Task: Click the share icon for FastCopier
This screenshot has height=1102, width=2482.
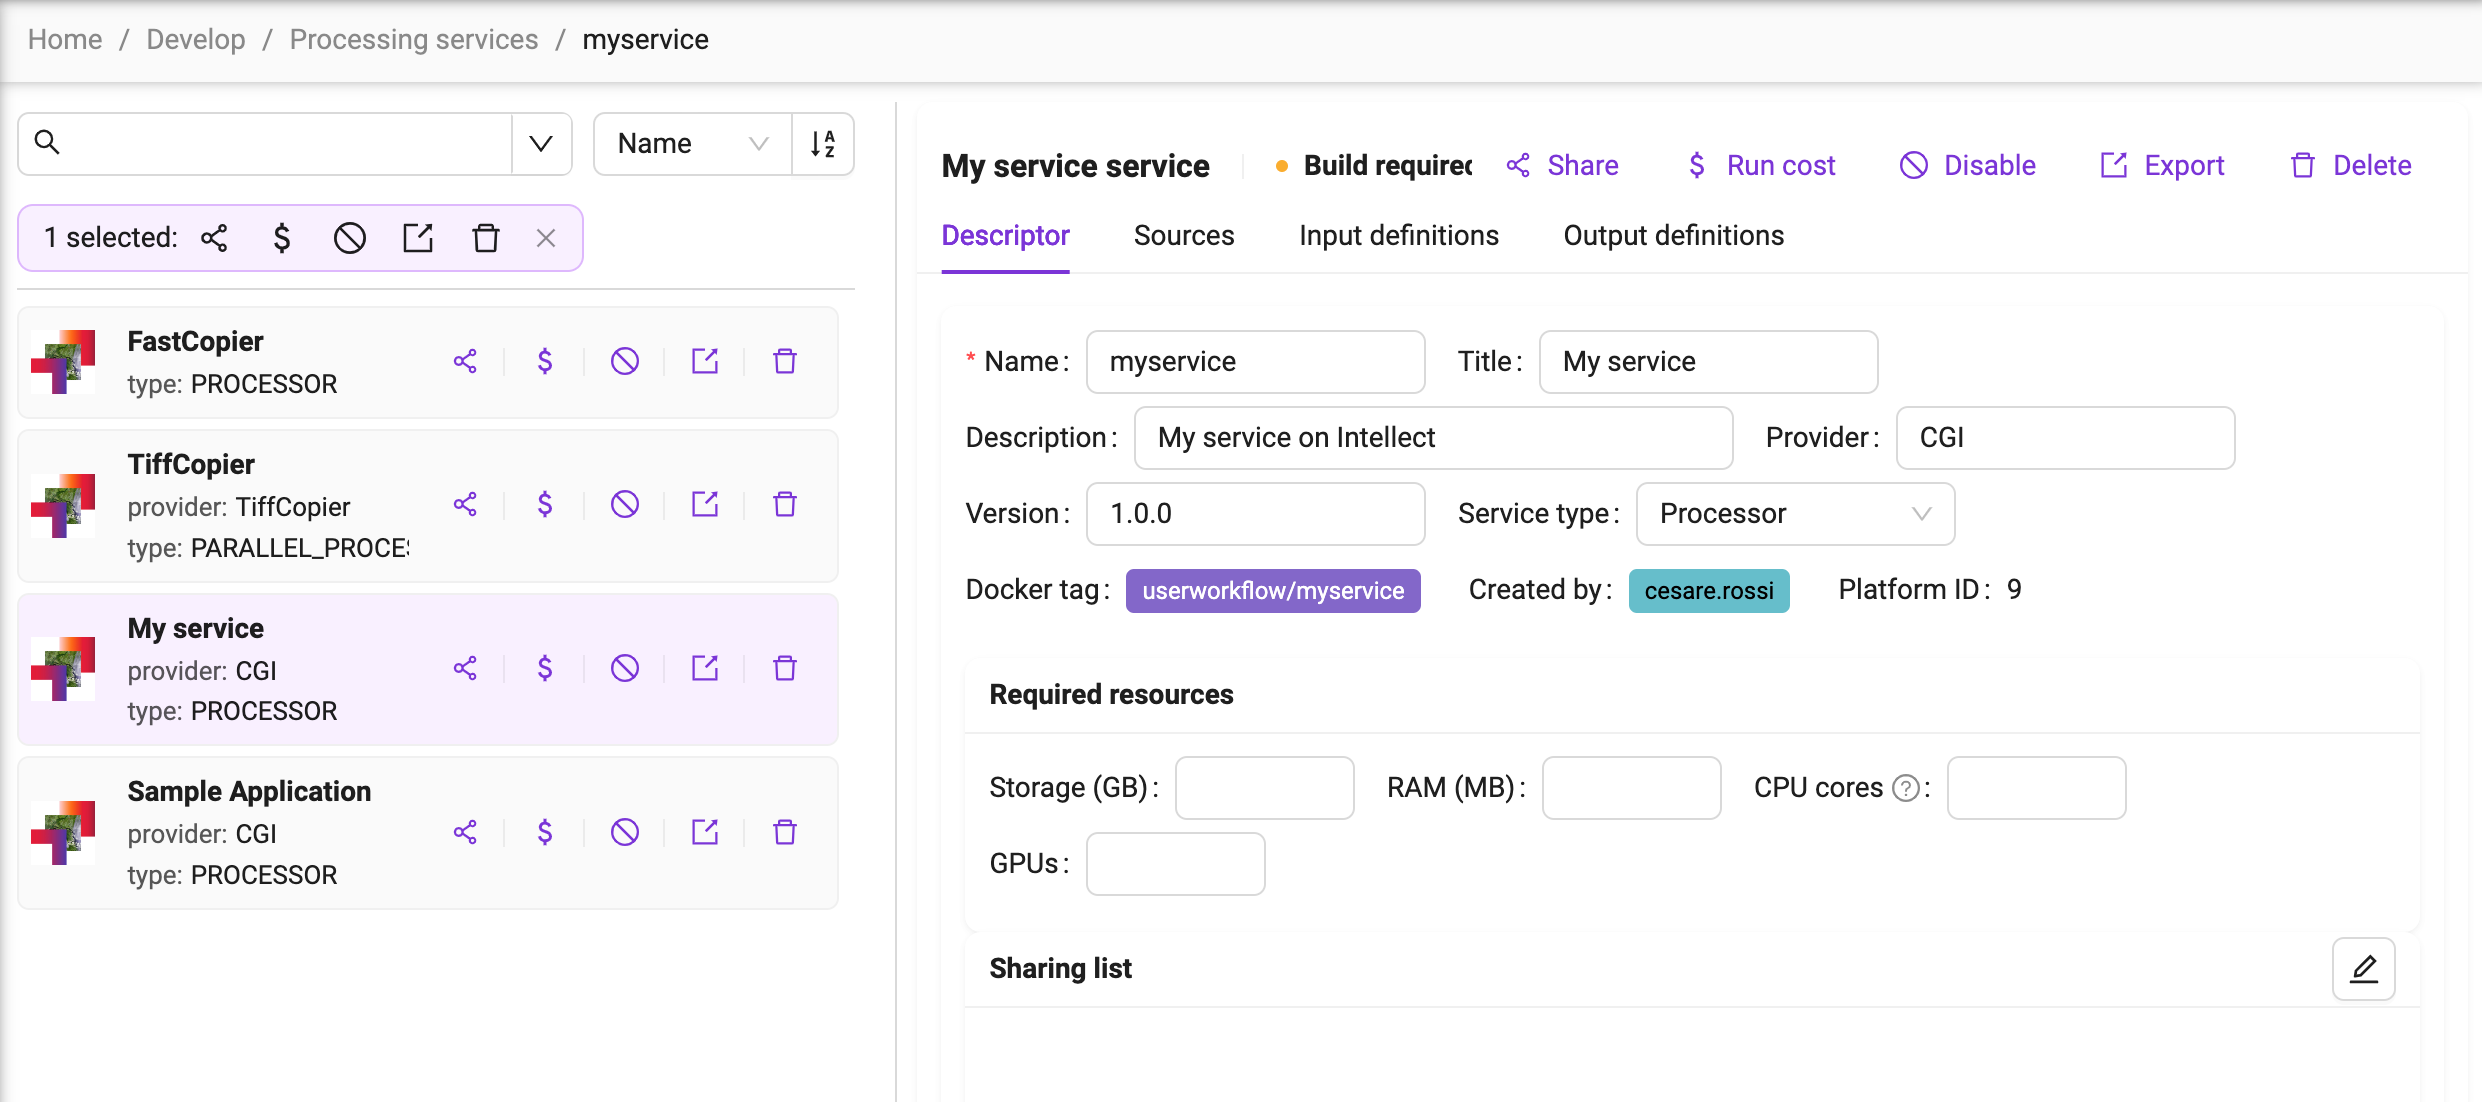Action: click(x=465, y=361)
